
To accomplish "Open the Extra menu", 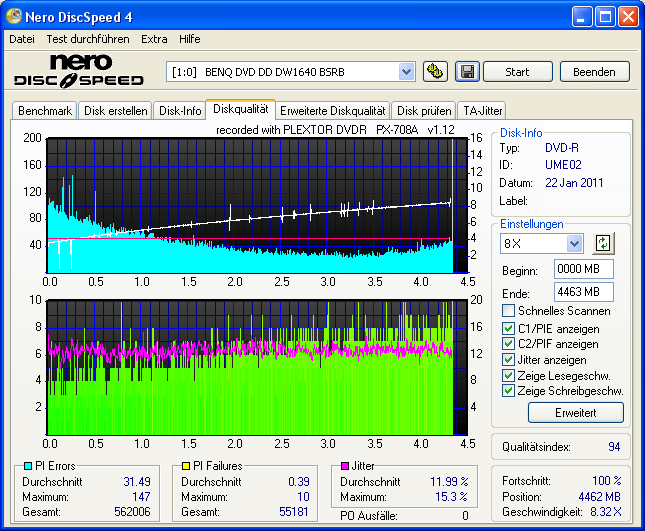I will tap(154, 39).
